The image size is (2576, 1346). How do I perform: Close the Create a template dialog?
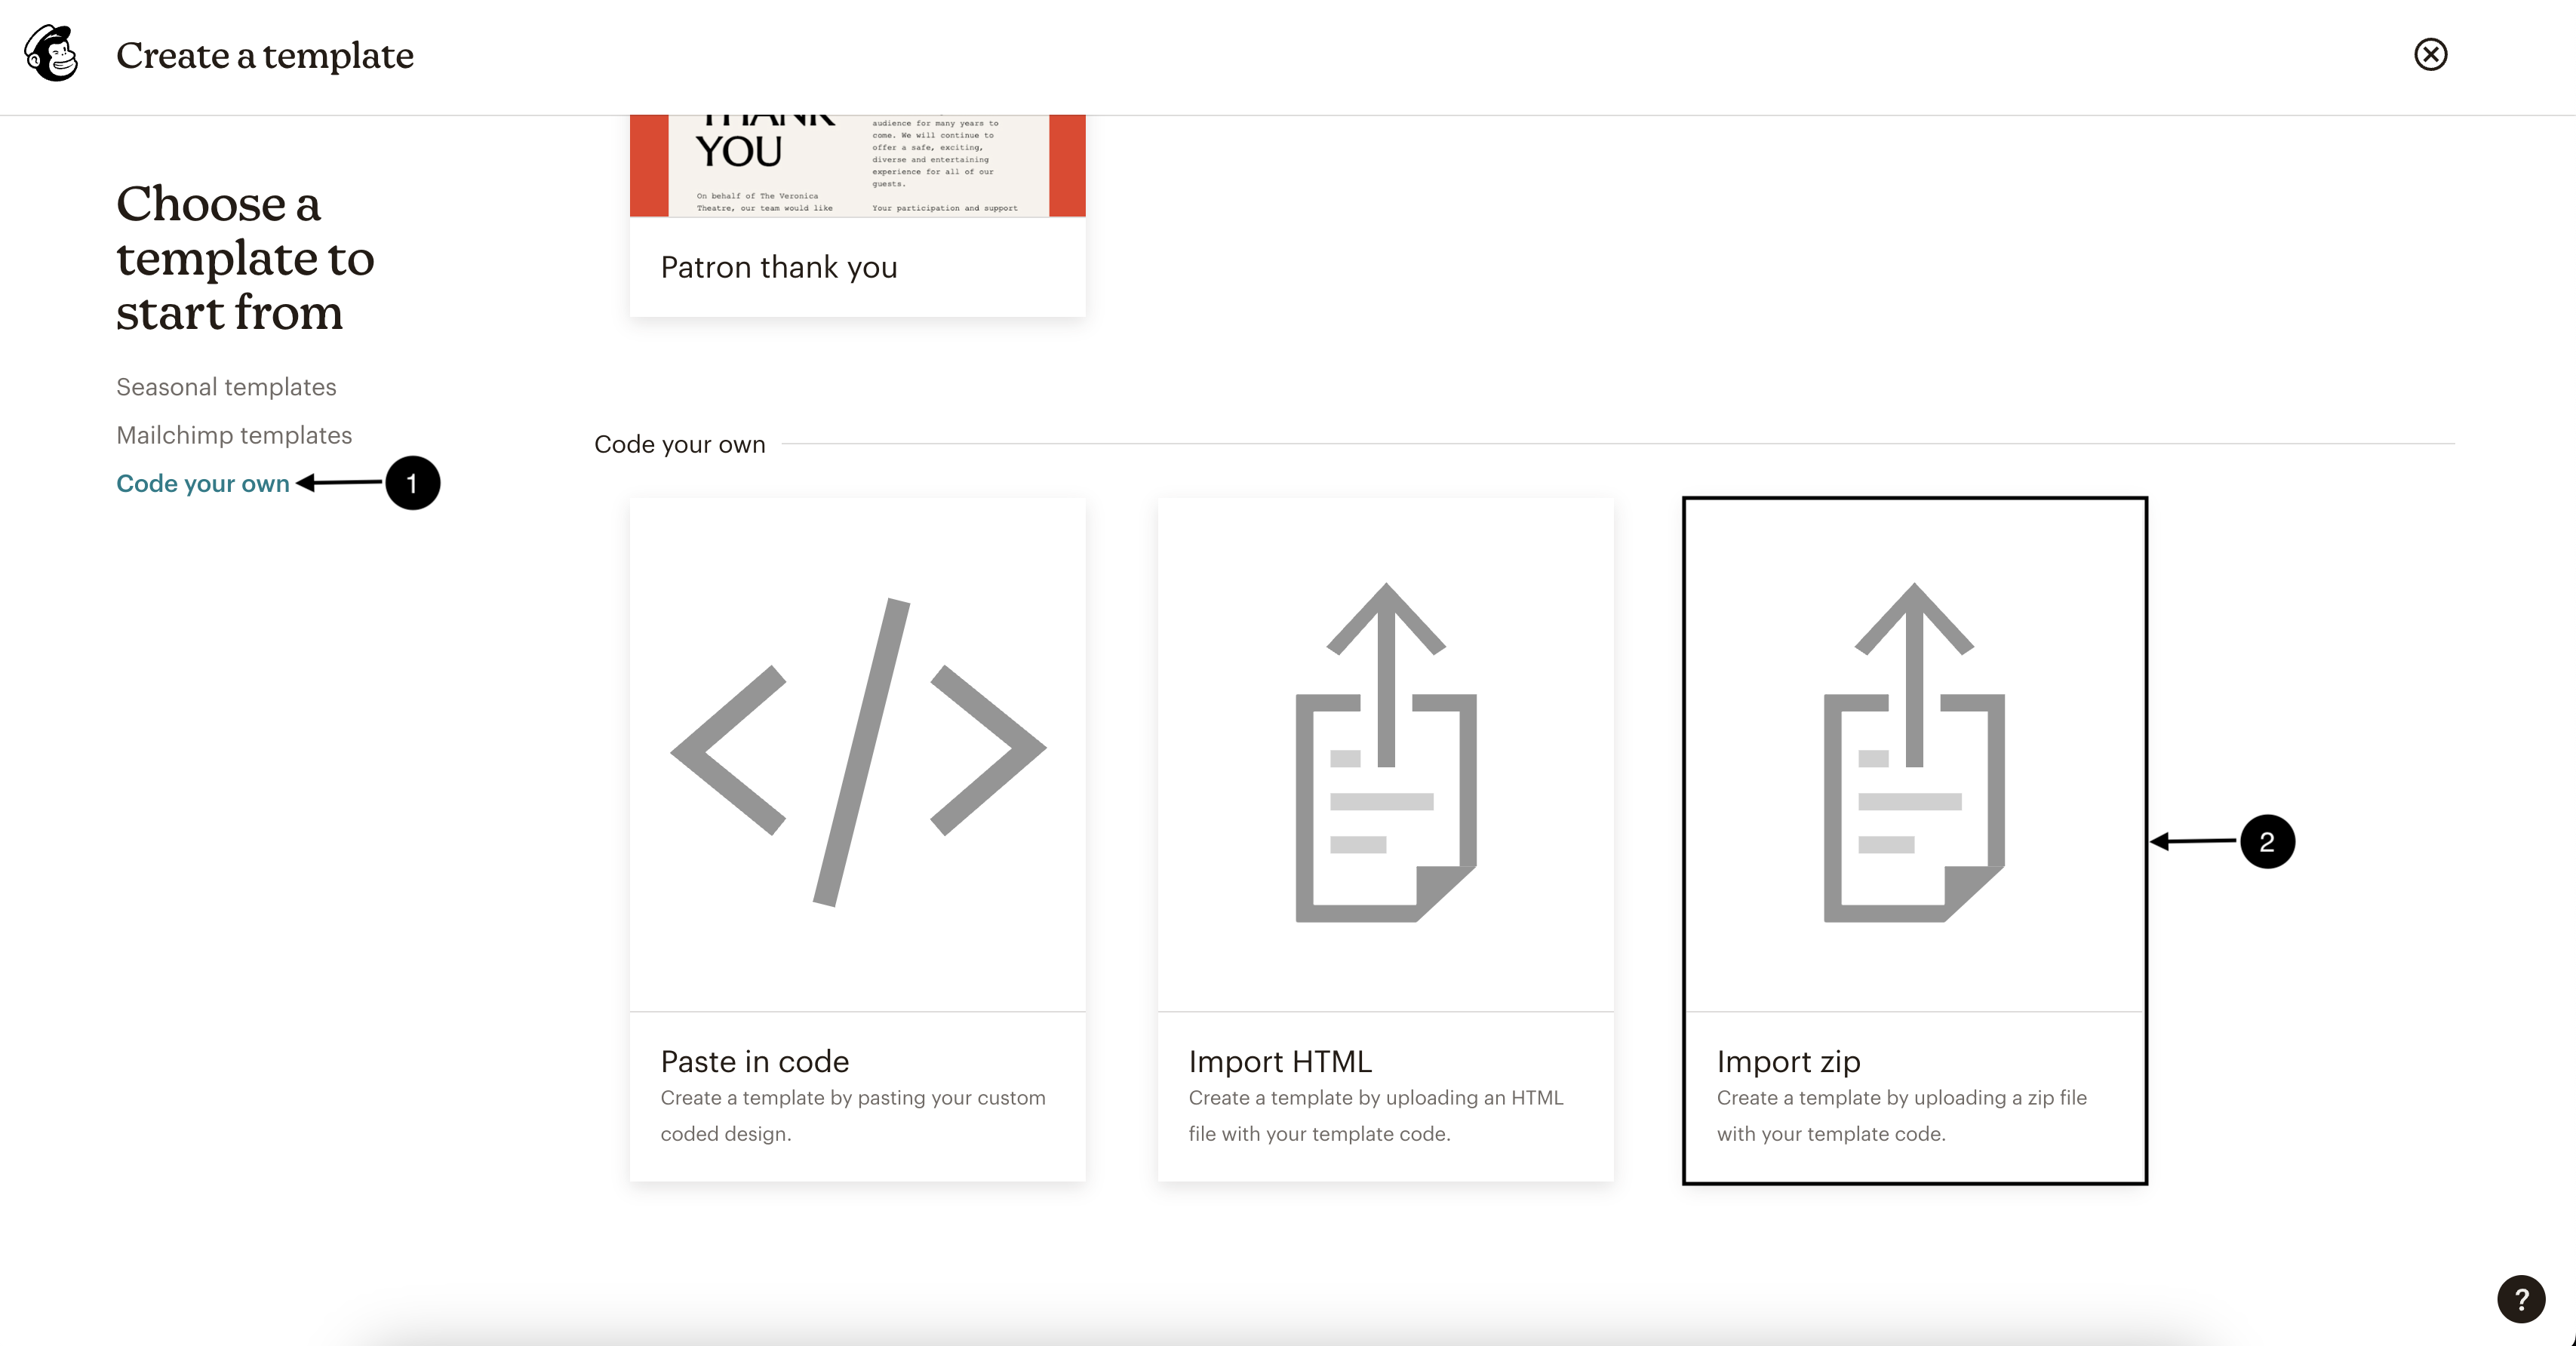pyautogui.click(x=2430, y=54)
